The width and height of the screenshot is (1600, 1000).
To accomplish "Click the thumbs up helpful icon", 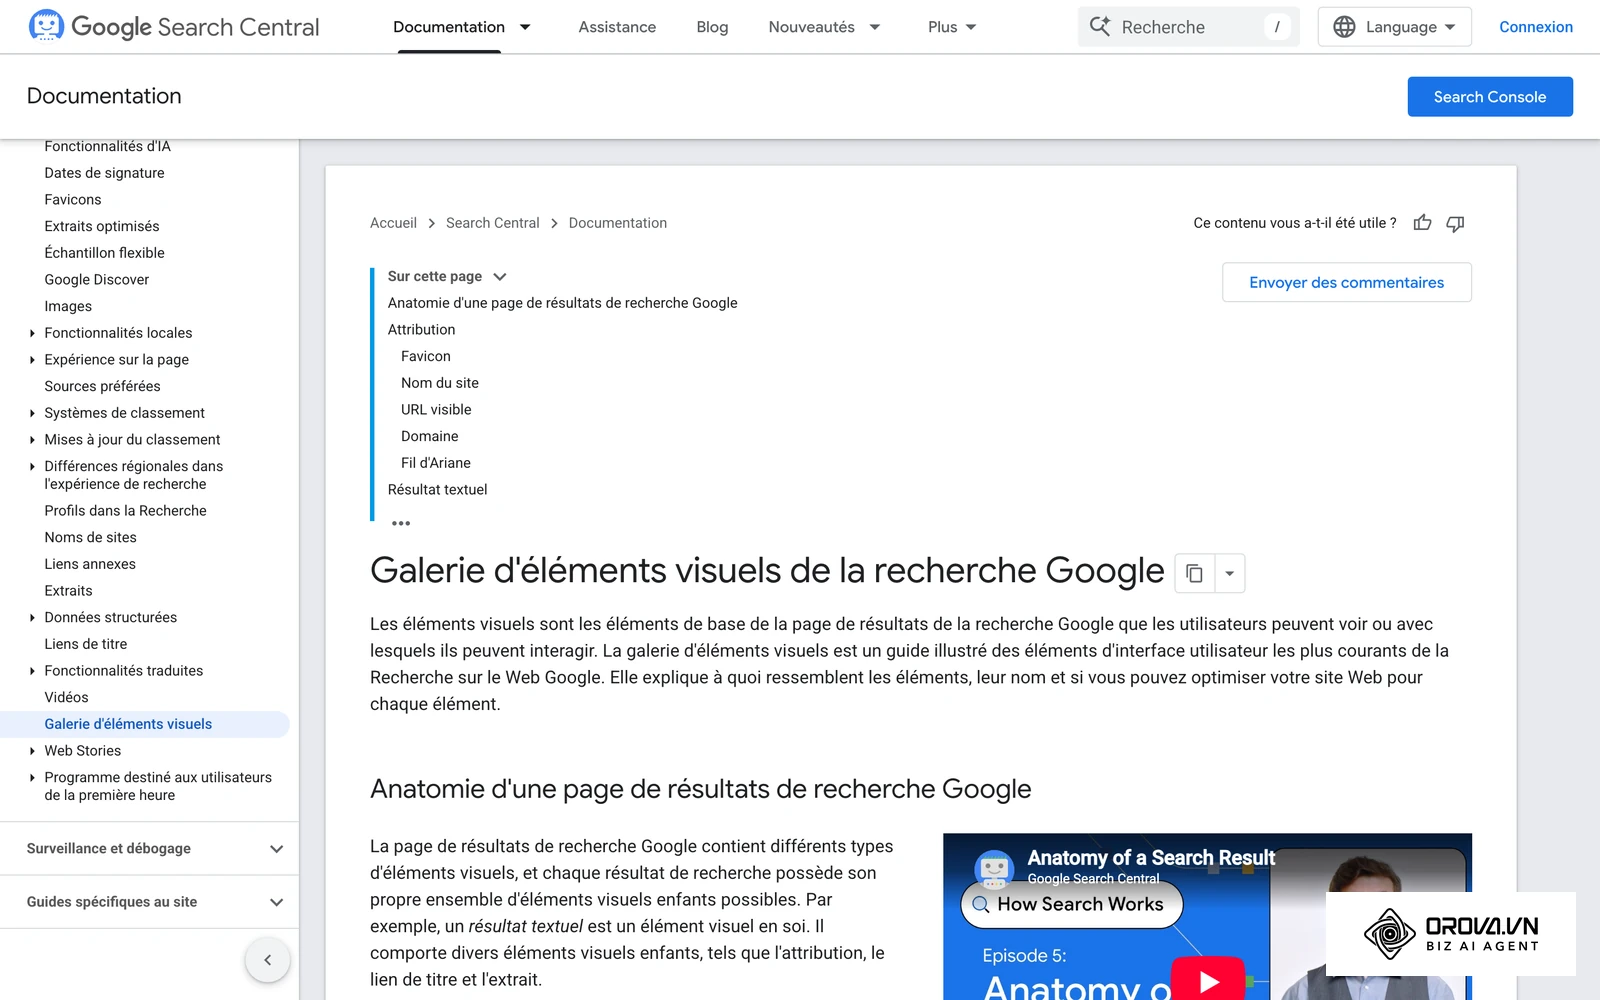I will pos(1422,223).
